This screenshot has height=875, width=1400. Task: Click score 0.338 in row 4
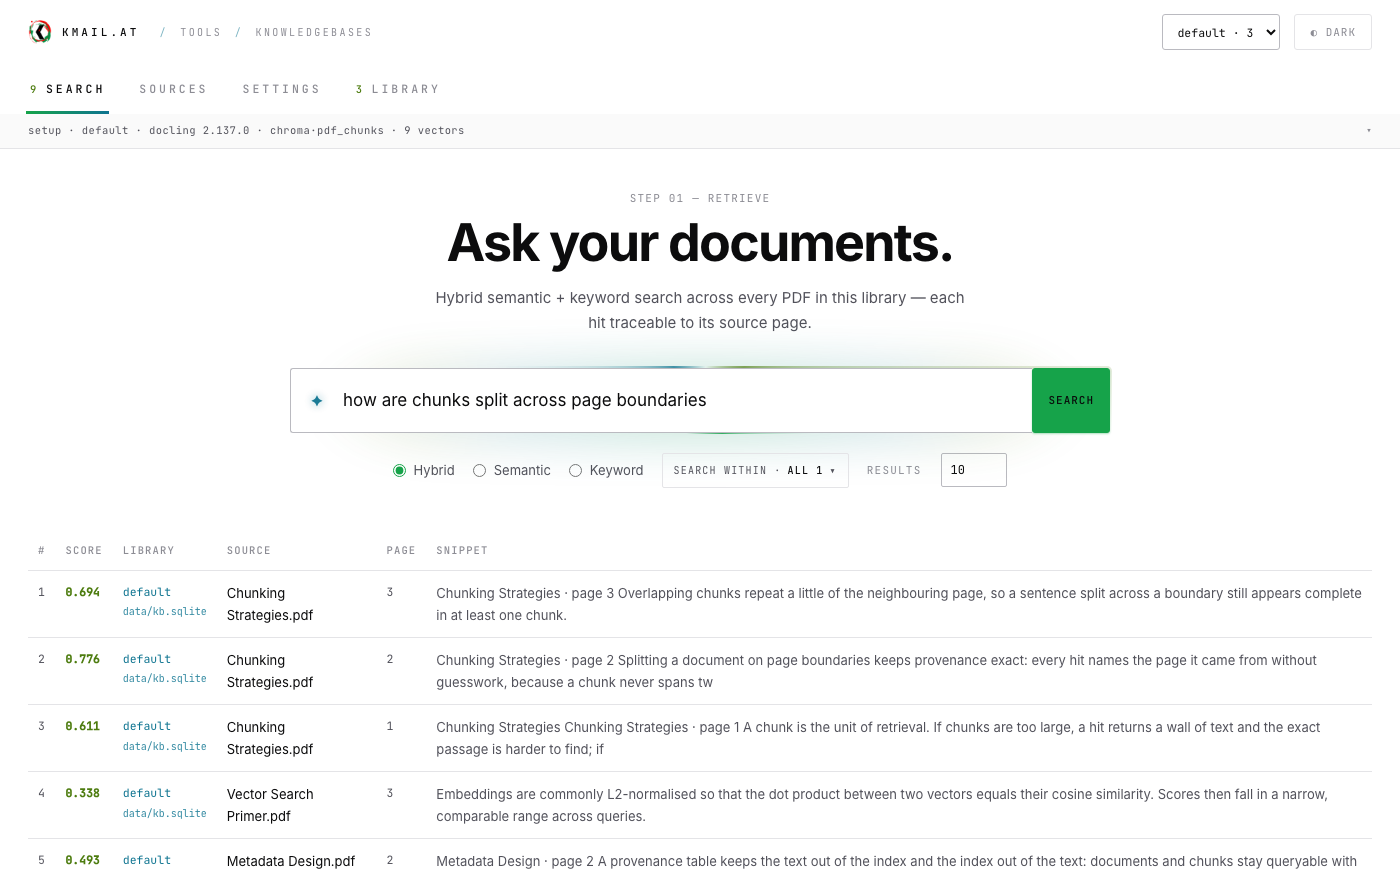83,793
